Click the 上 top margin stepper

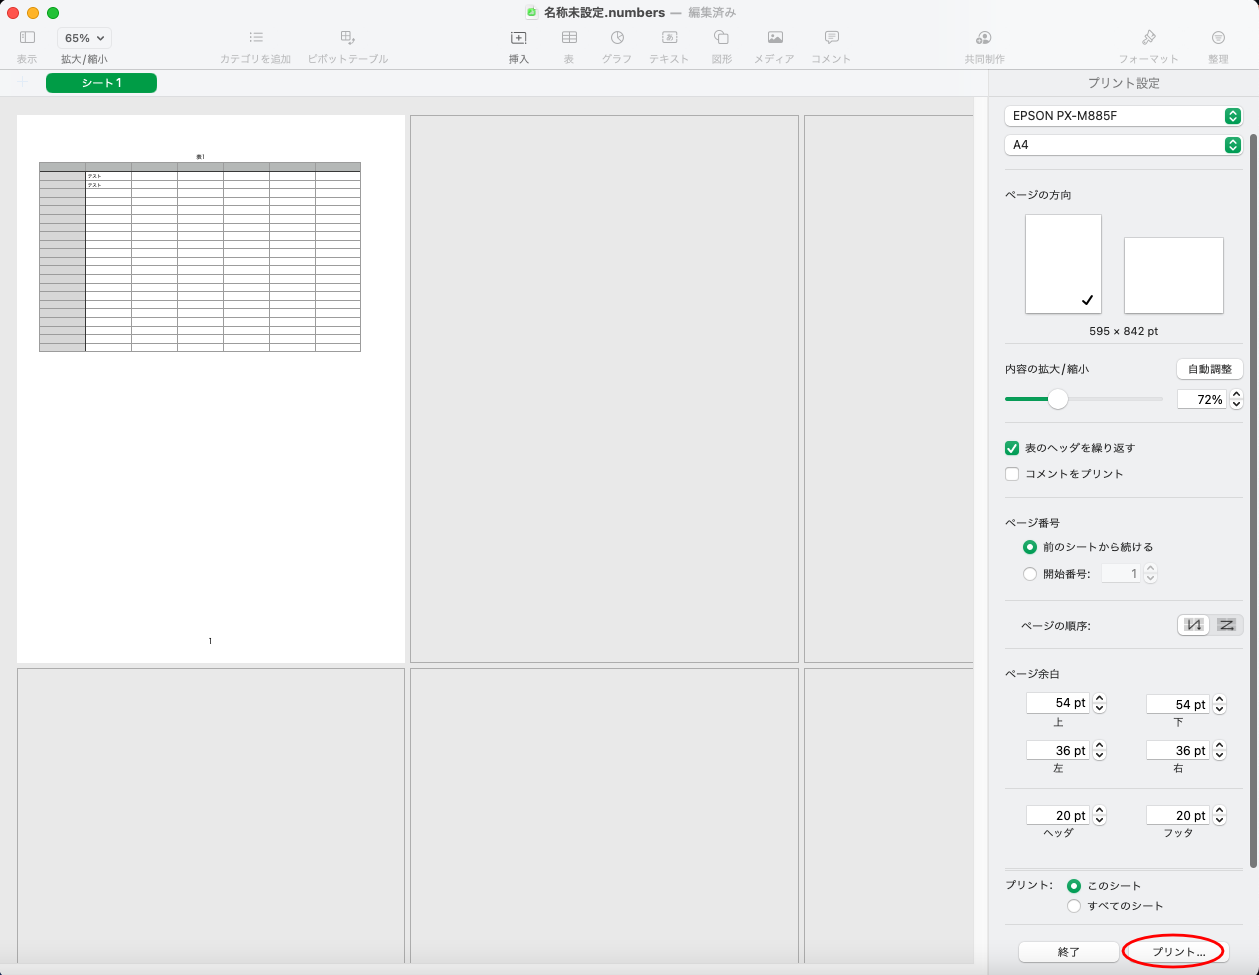click(x=1099, y=704)
